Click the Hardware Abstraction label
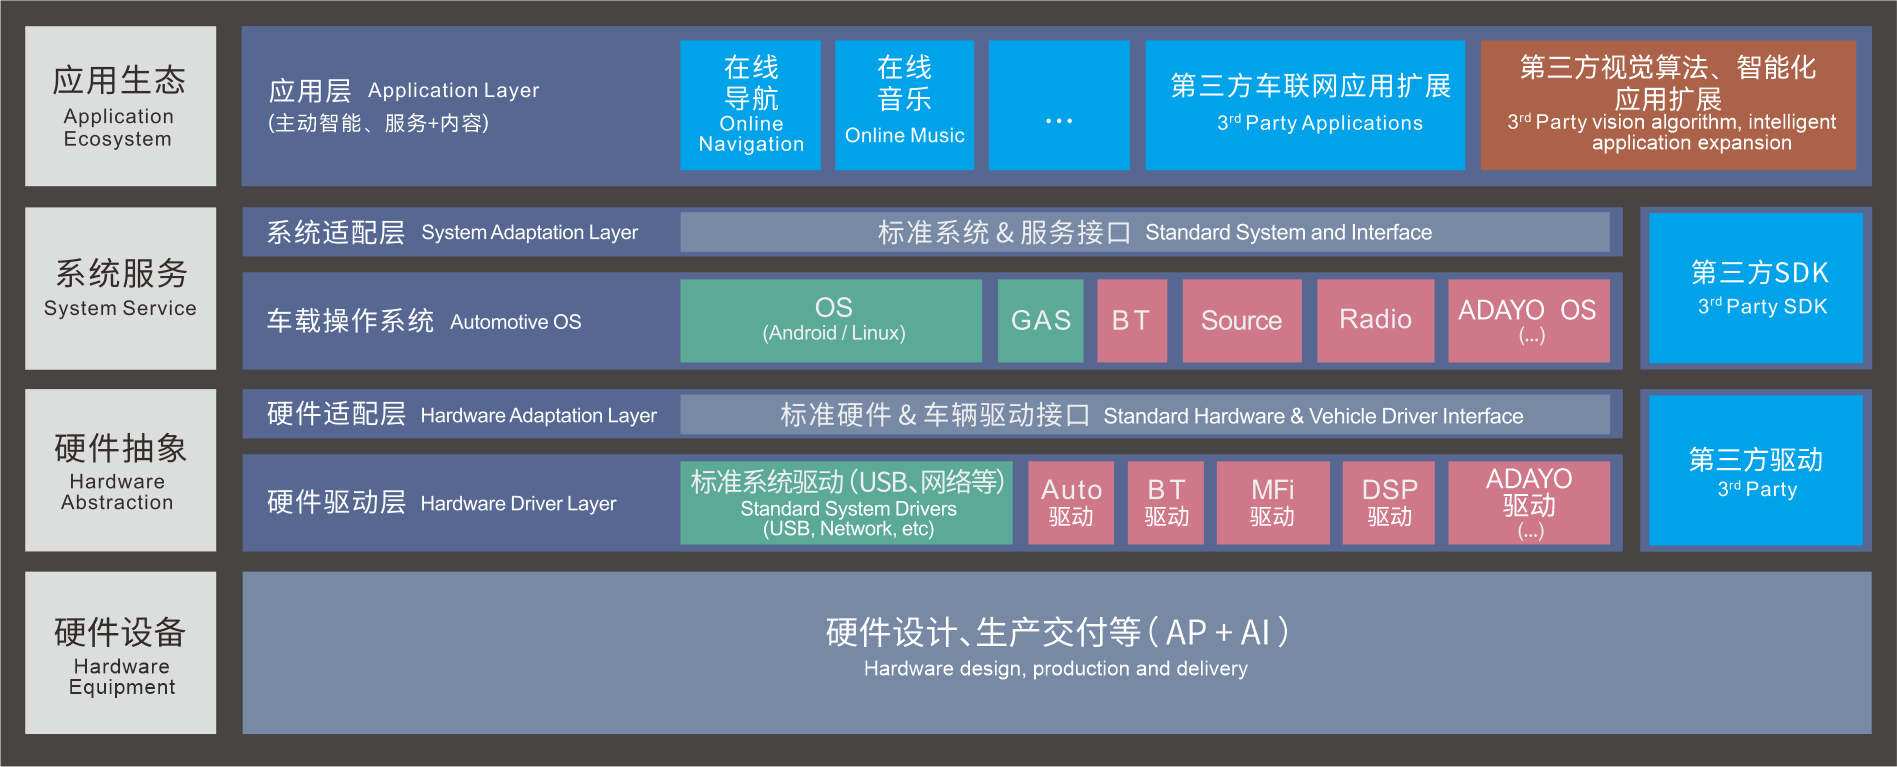Viewport: 1897px width, 767px height. point(120,470)
